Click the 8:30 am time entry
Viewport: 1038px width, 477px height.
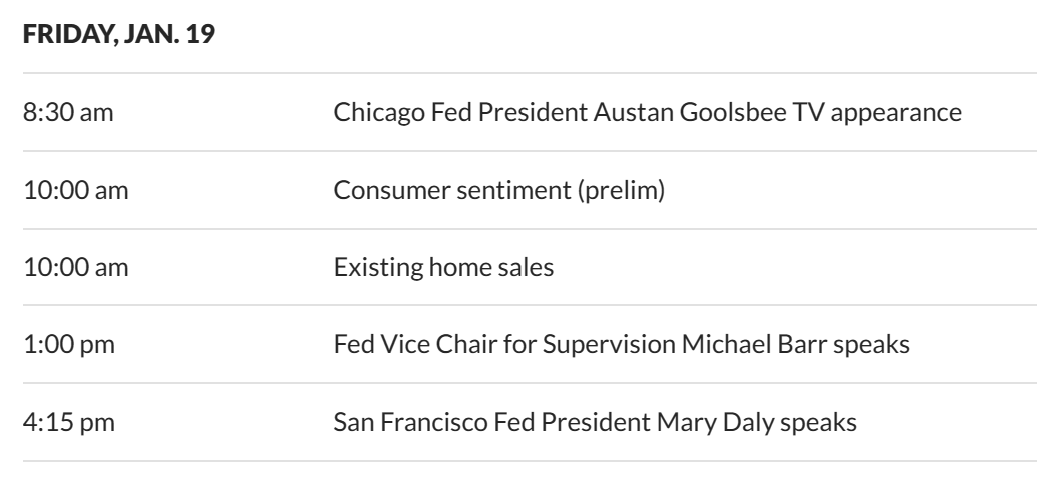68,112
